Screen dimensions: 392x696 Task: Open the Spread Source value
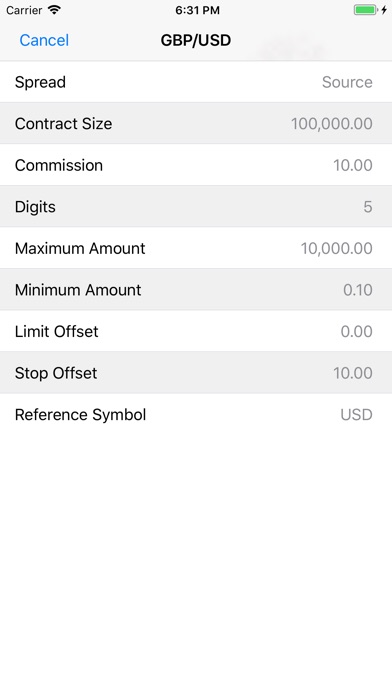pyautogui.click(x=347, y=82)
